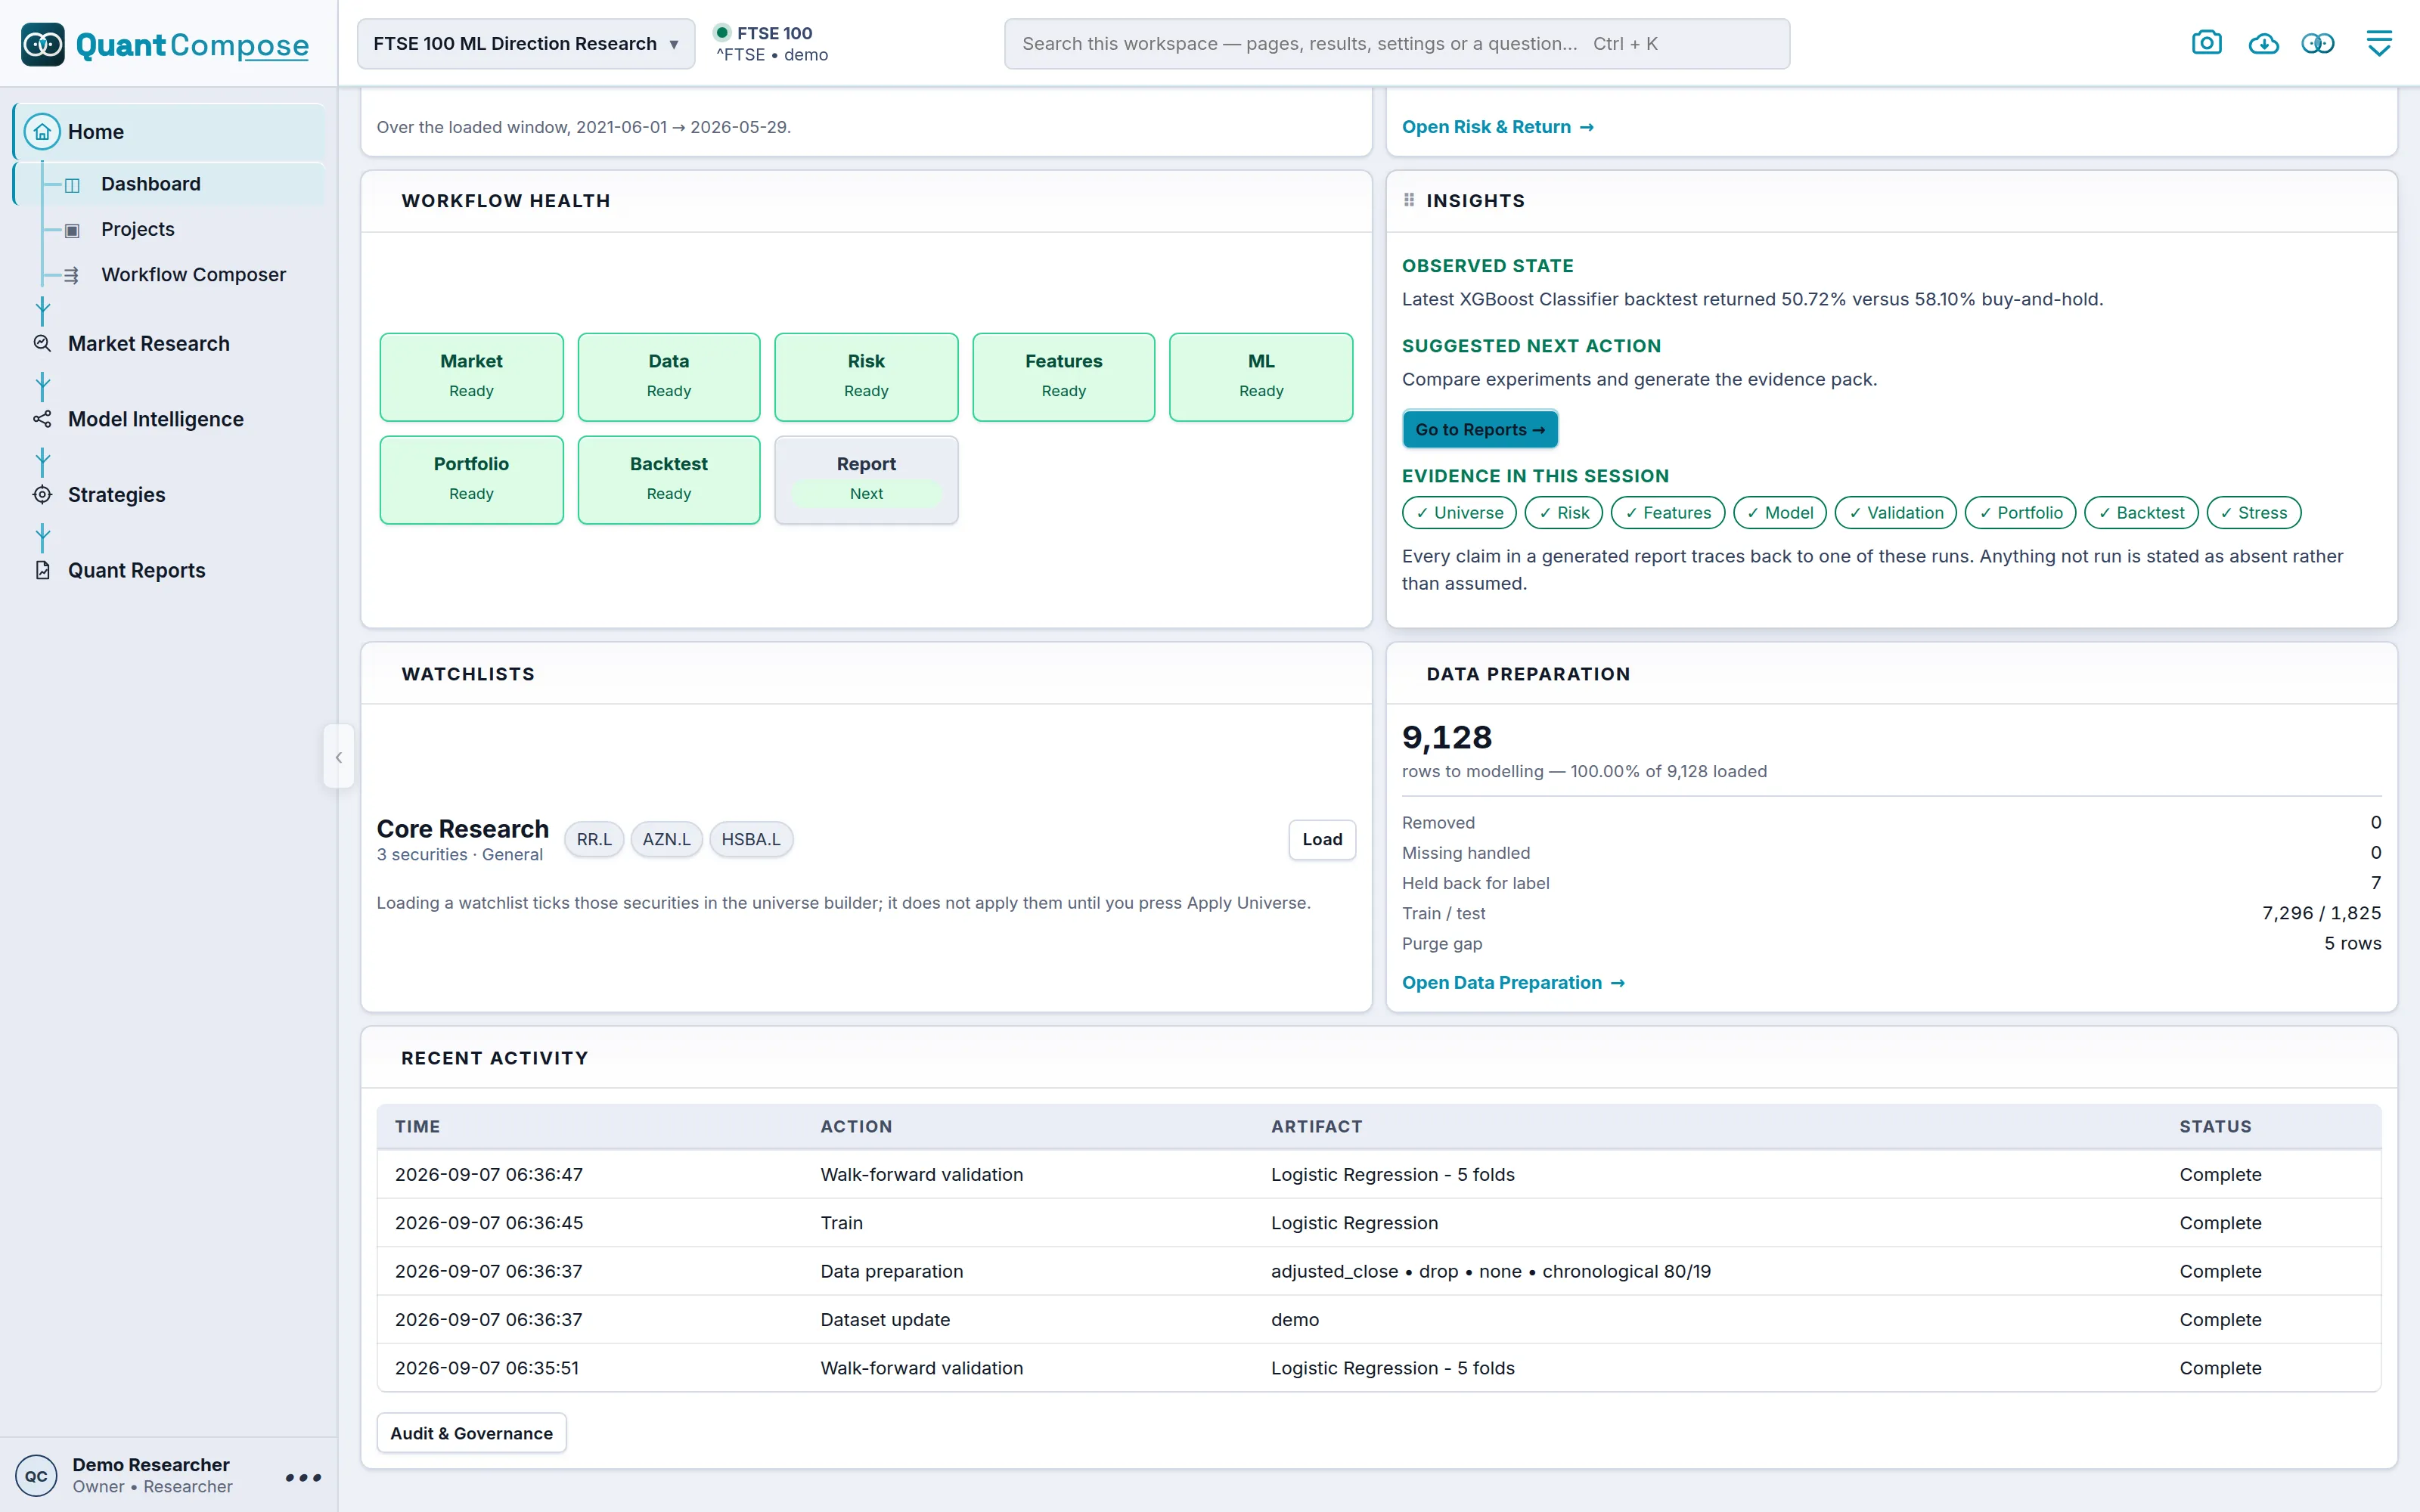This screenshot has width=2420, height=1512.
Task: Follow the Open Data Preparation link
Action: point(1513,983)
